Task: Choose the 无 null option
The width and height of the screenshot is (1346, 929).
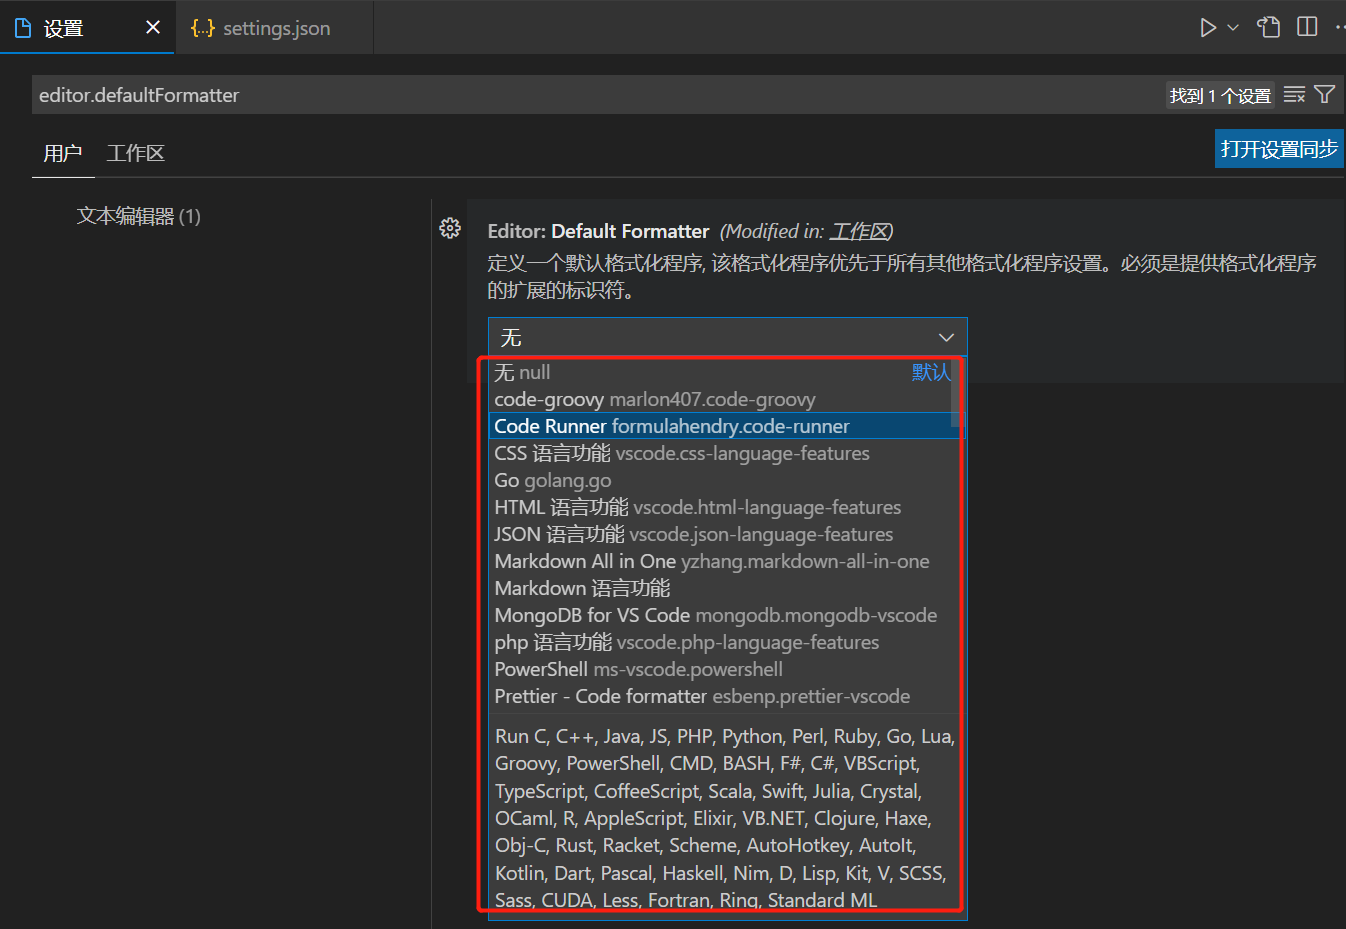Action: coord(720,372)
